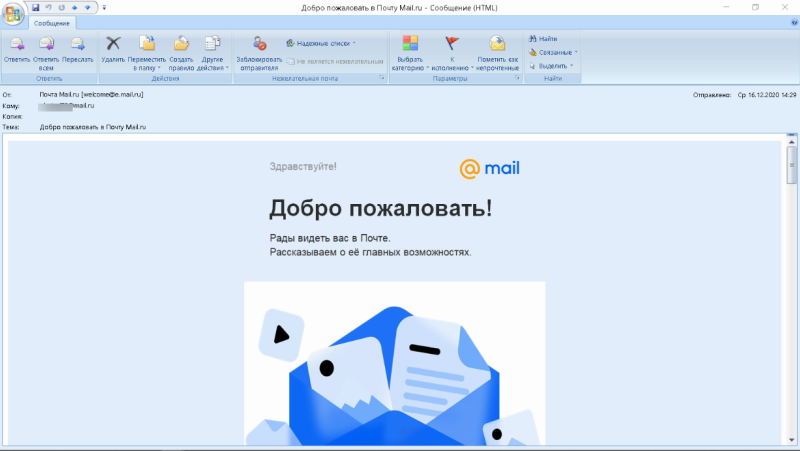Image resolution: width=800 pixels, height=451 pixels.
Task: Click the save icon in quick access toolbar
Action: pos(35,8)
